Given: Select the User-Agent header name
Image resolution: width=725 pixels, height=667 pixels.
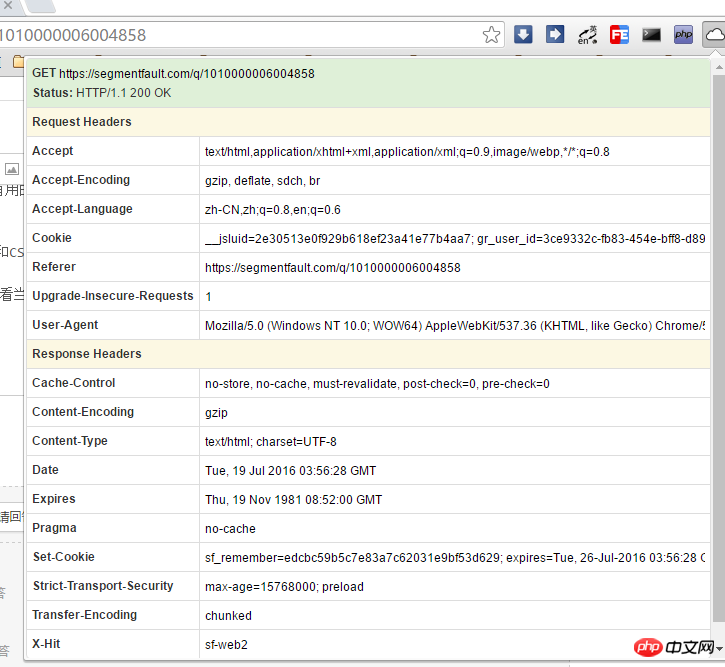Looking at the screenshot, I should [65, 325].
